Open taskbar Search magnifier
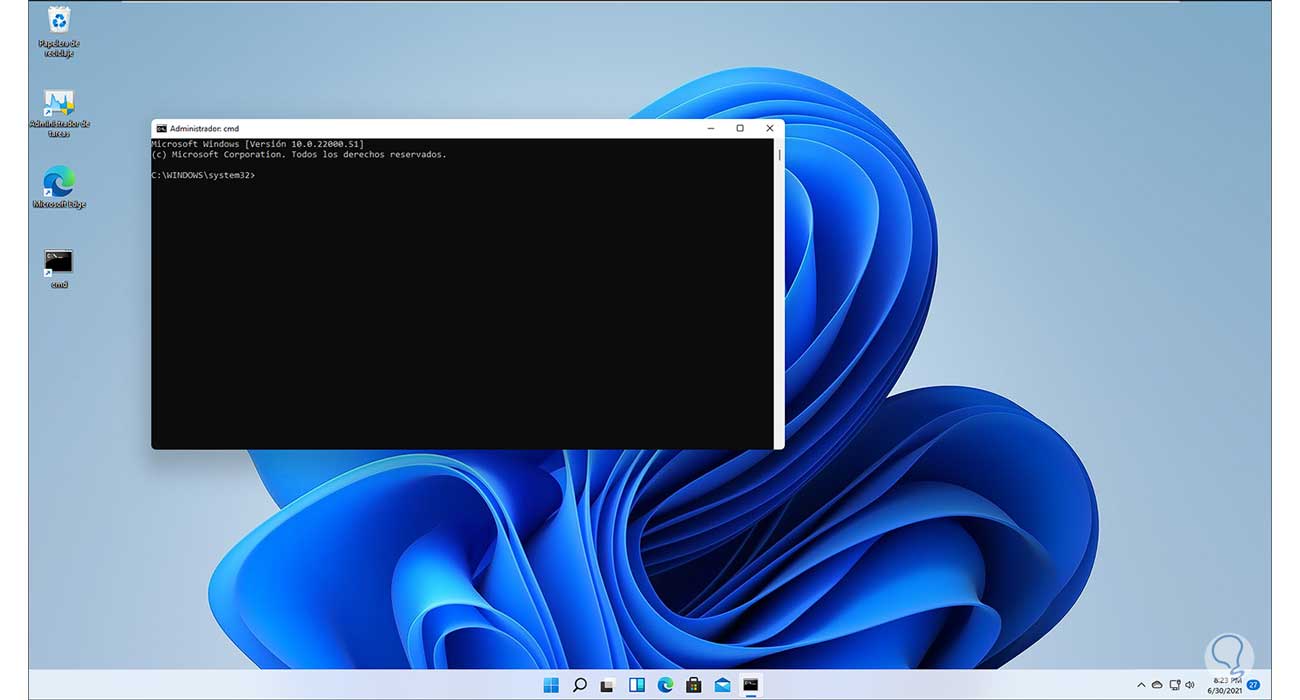 579,685
